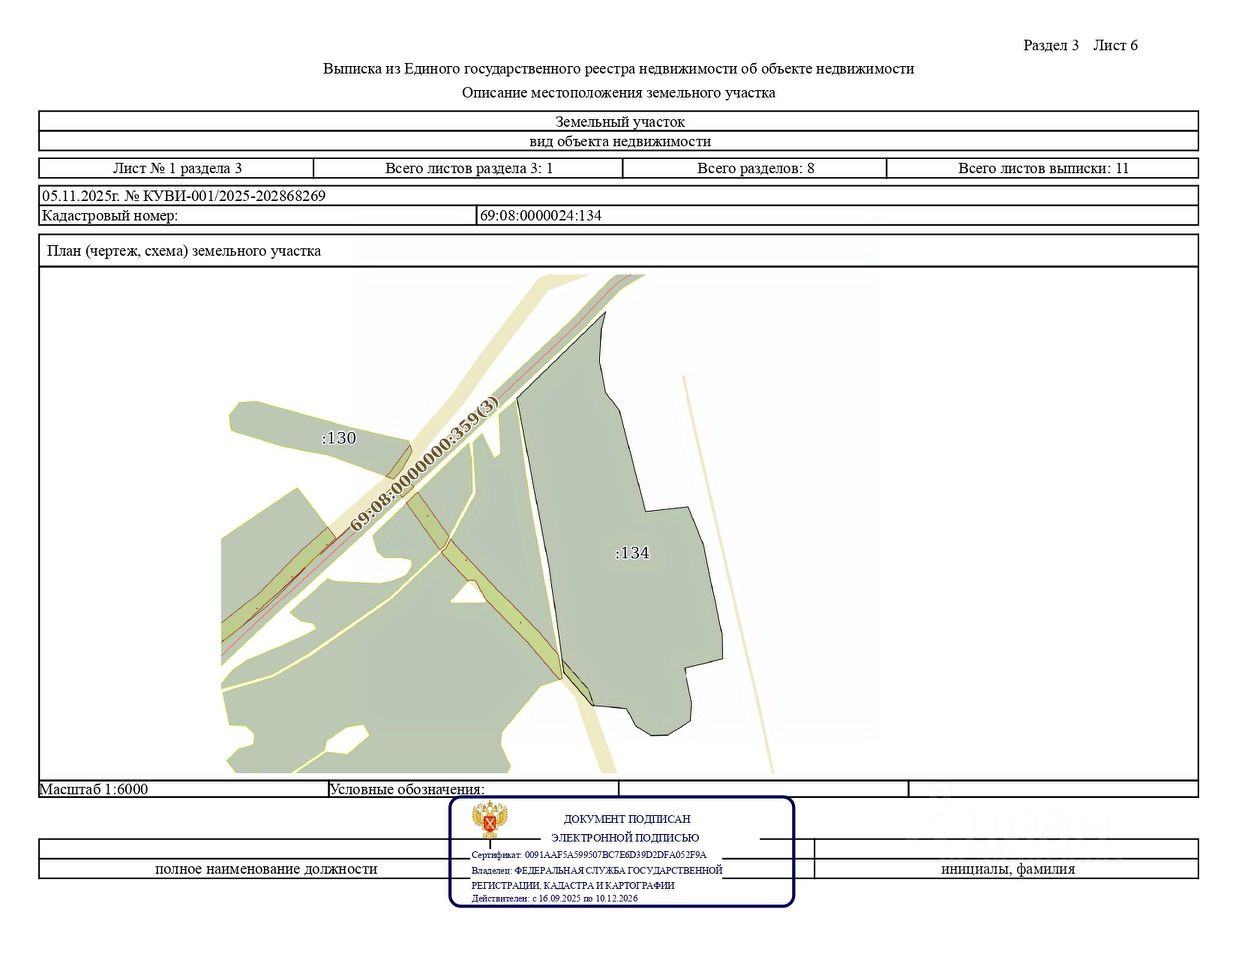The height and width of the screenshot is (957, 1238).
Task: Click the 'Лист № 1 раздела 3' cell
Action: [177, 168]
